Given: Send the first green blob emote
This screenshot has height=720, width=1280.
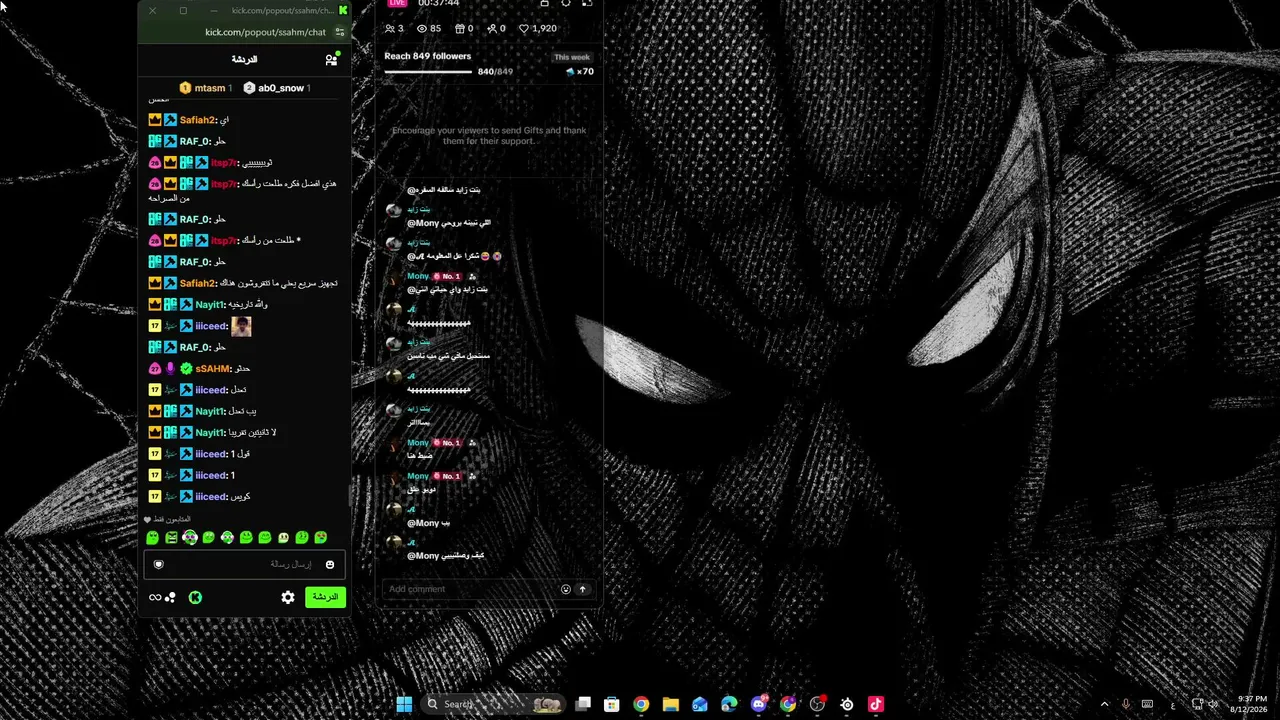Looking at the screenshot, I should coord(152,538).
